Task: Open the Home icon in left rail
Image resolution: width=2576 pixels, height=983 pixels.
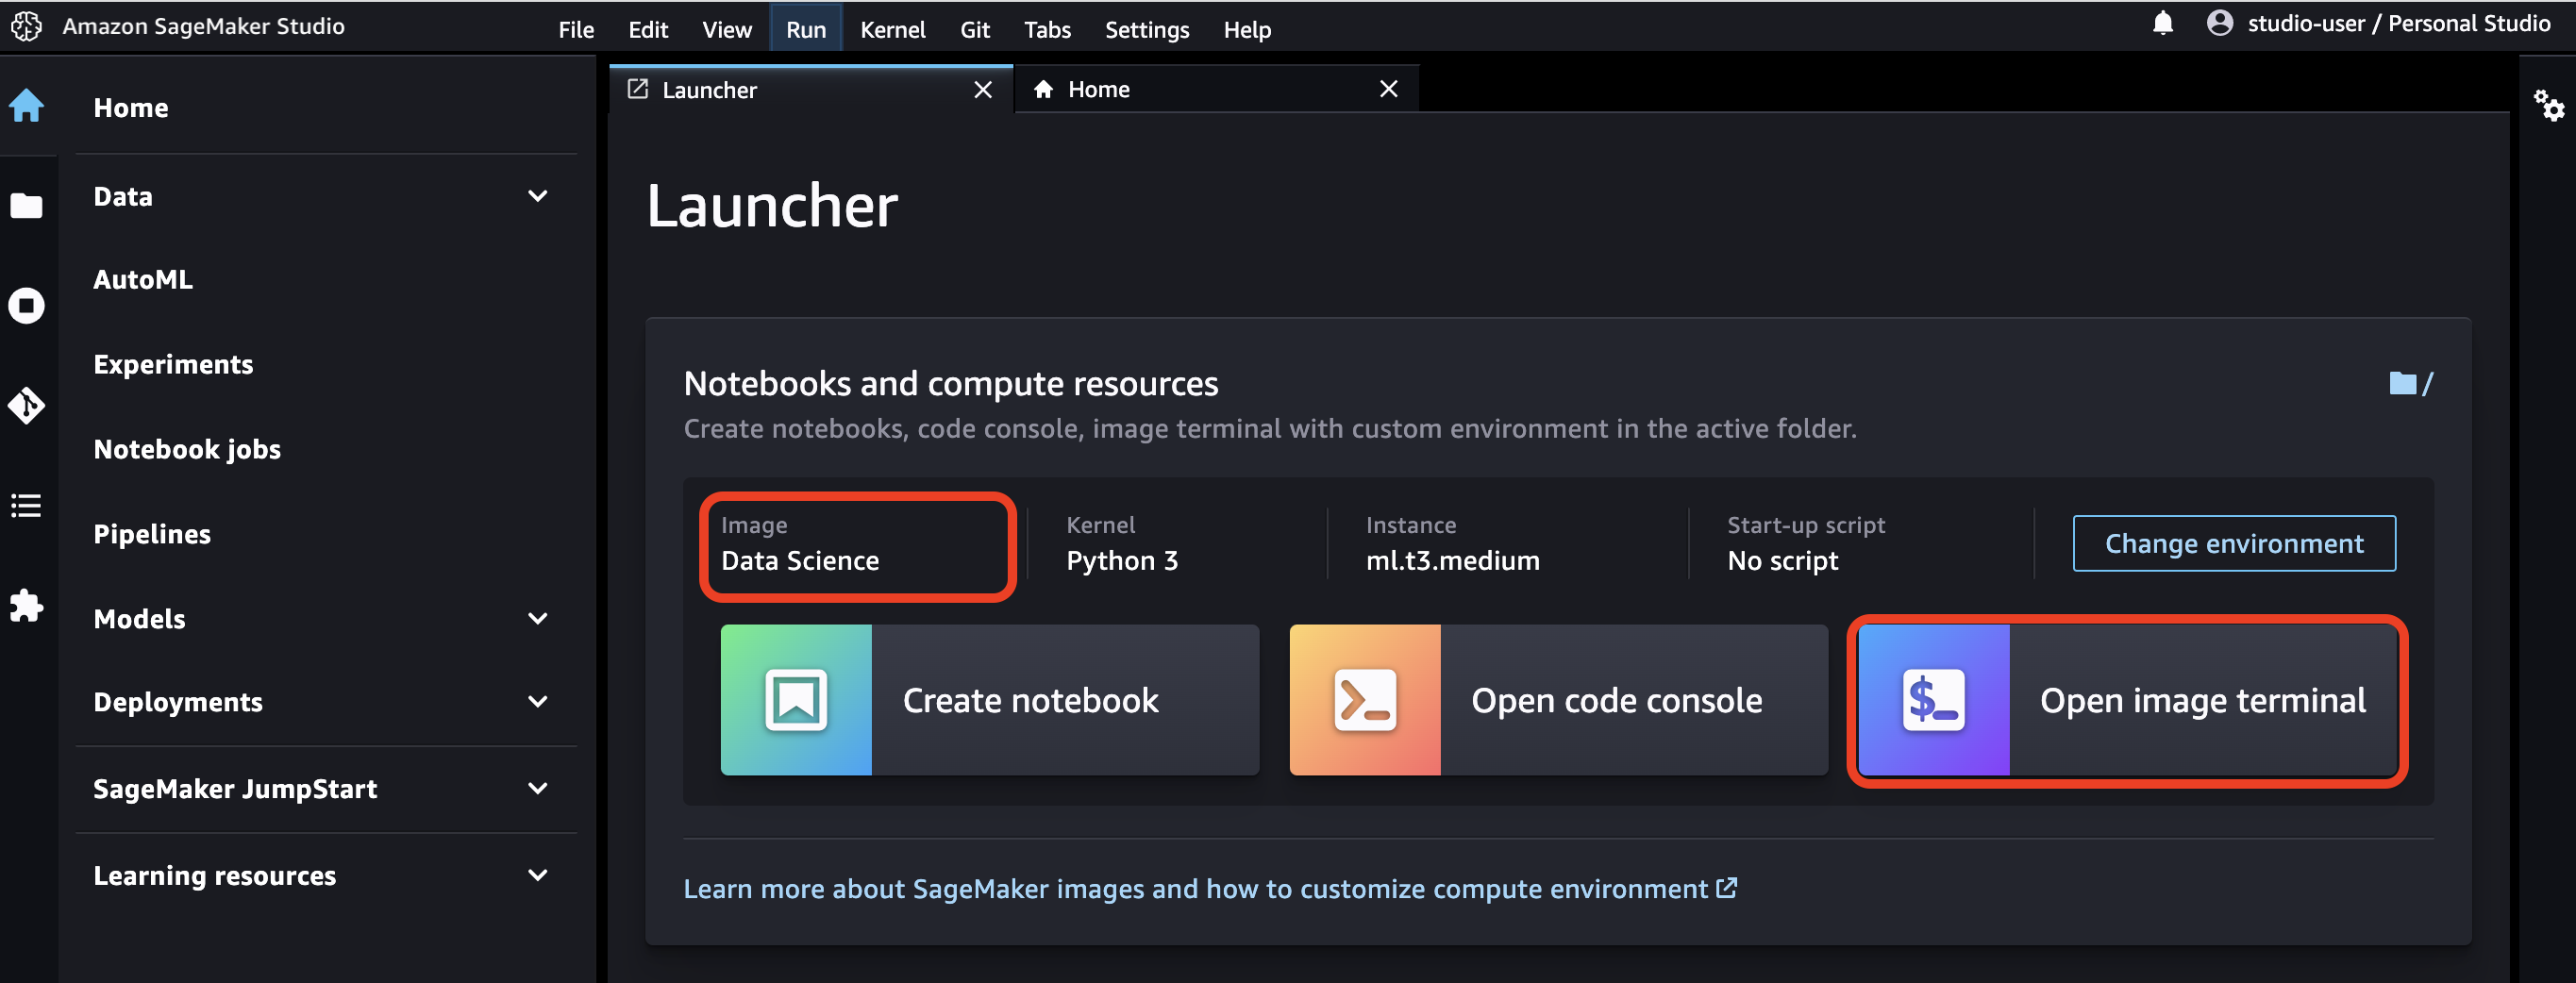Action: 27,105
